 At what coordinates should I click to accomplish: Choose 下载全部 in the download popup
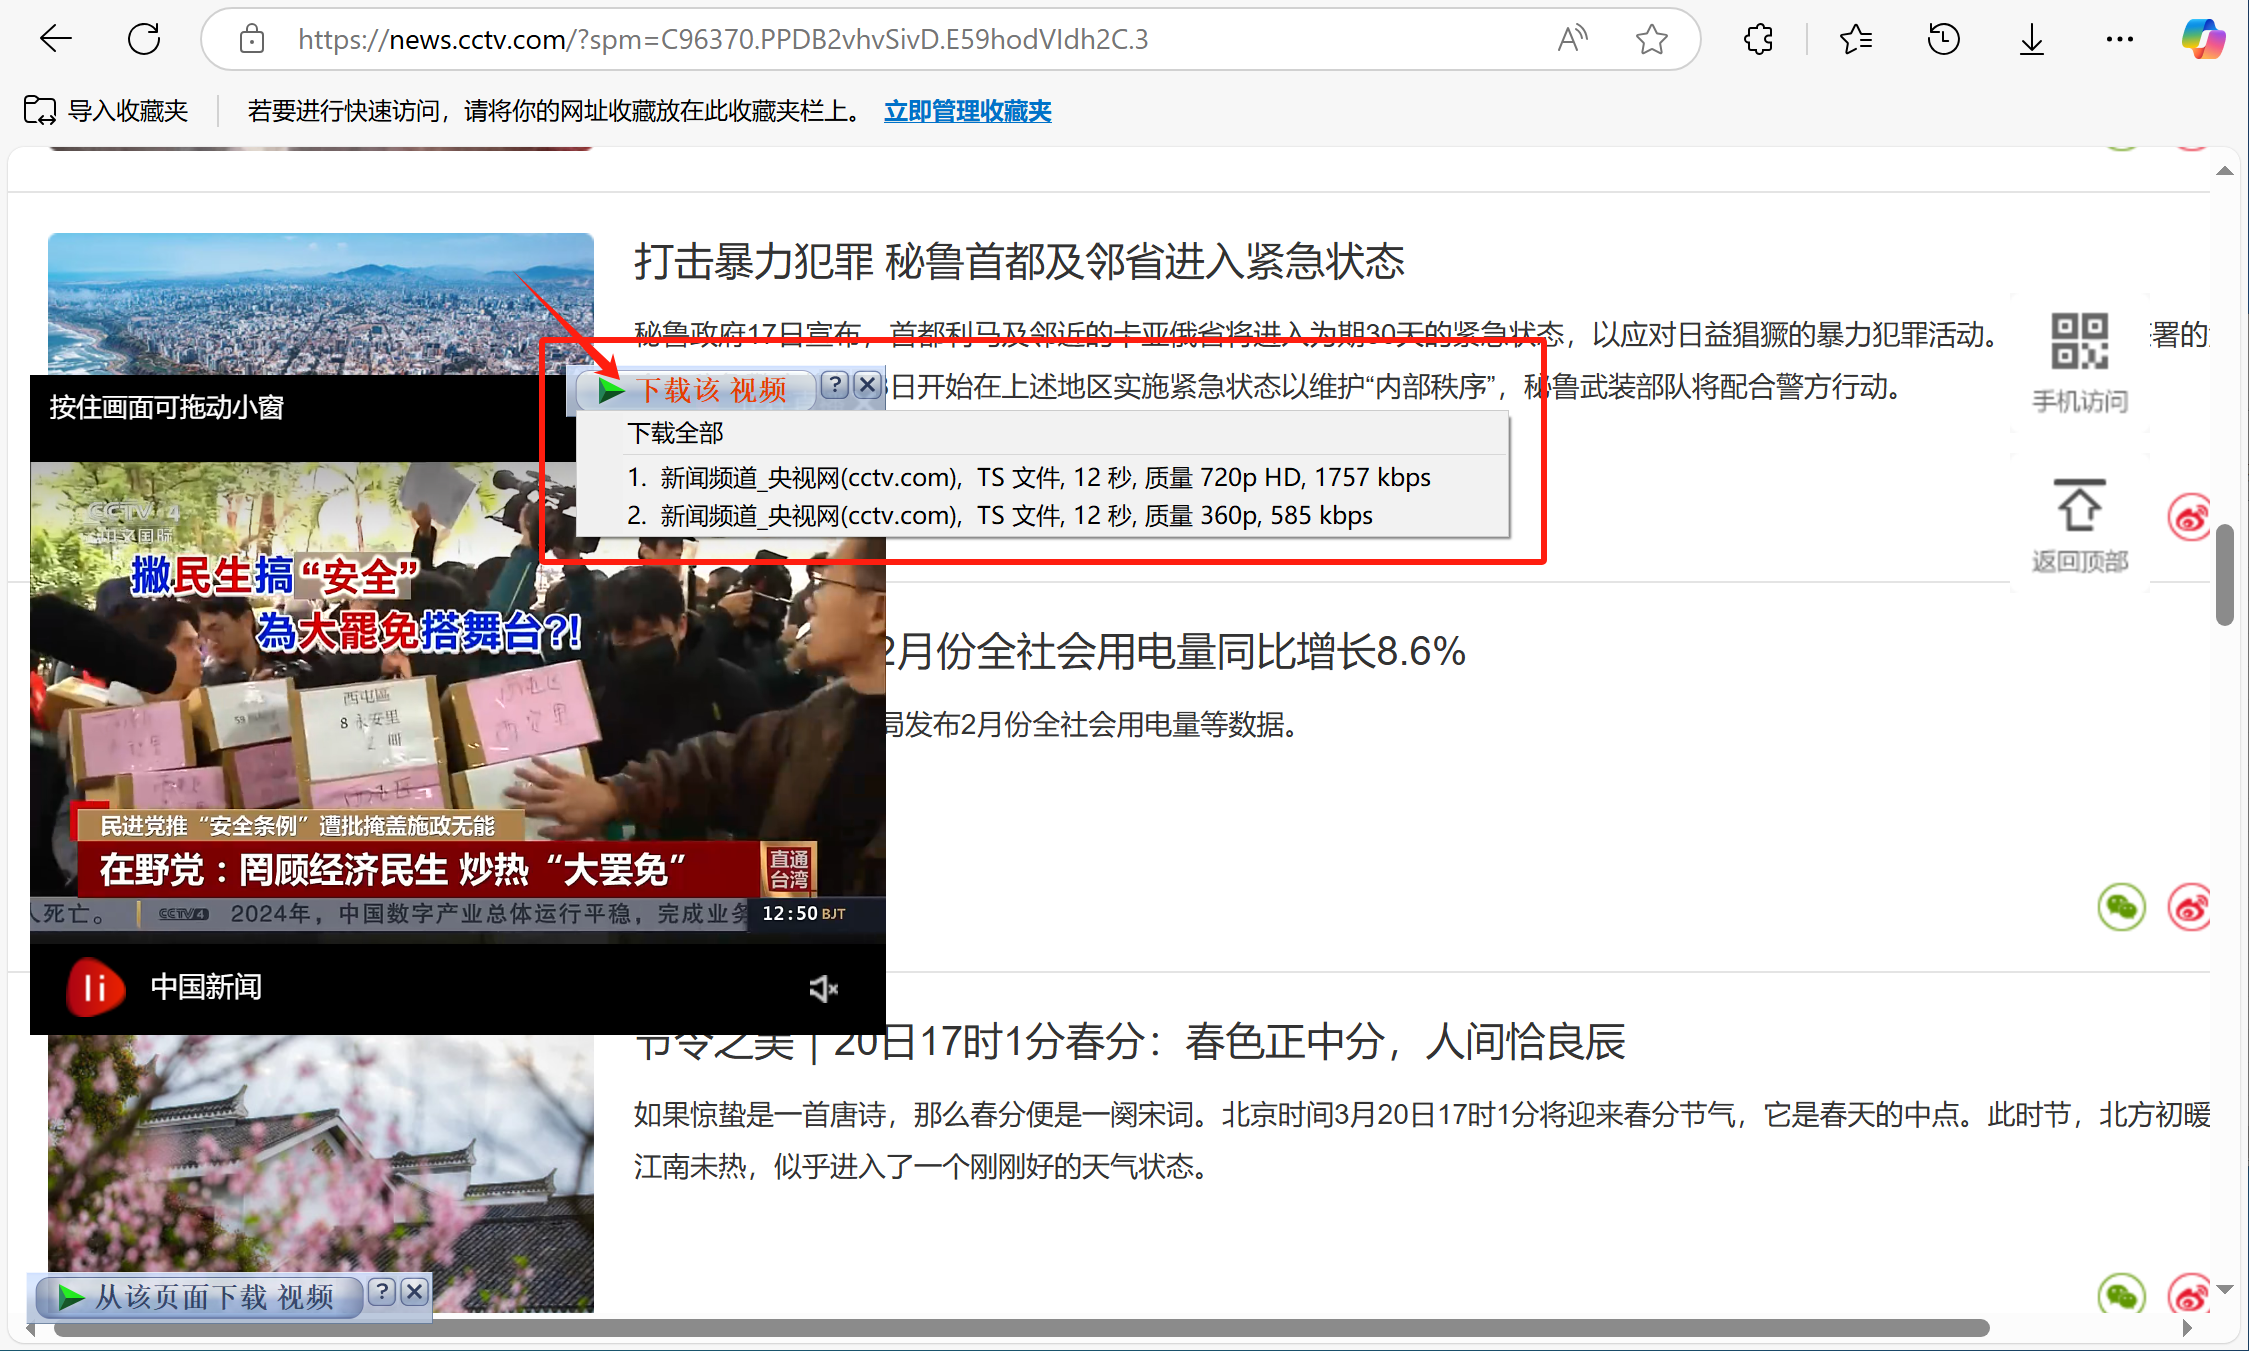click(x=677, y=433)
